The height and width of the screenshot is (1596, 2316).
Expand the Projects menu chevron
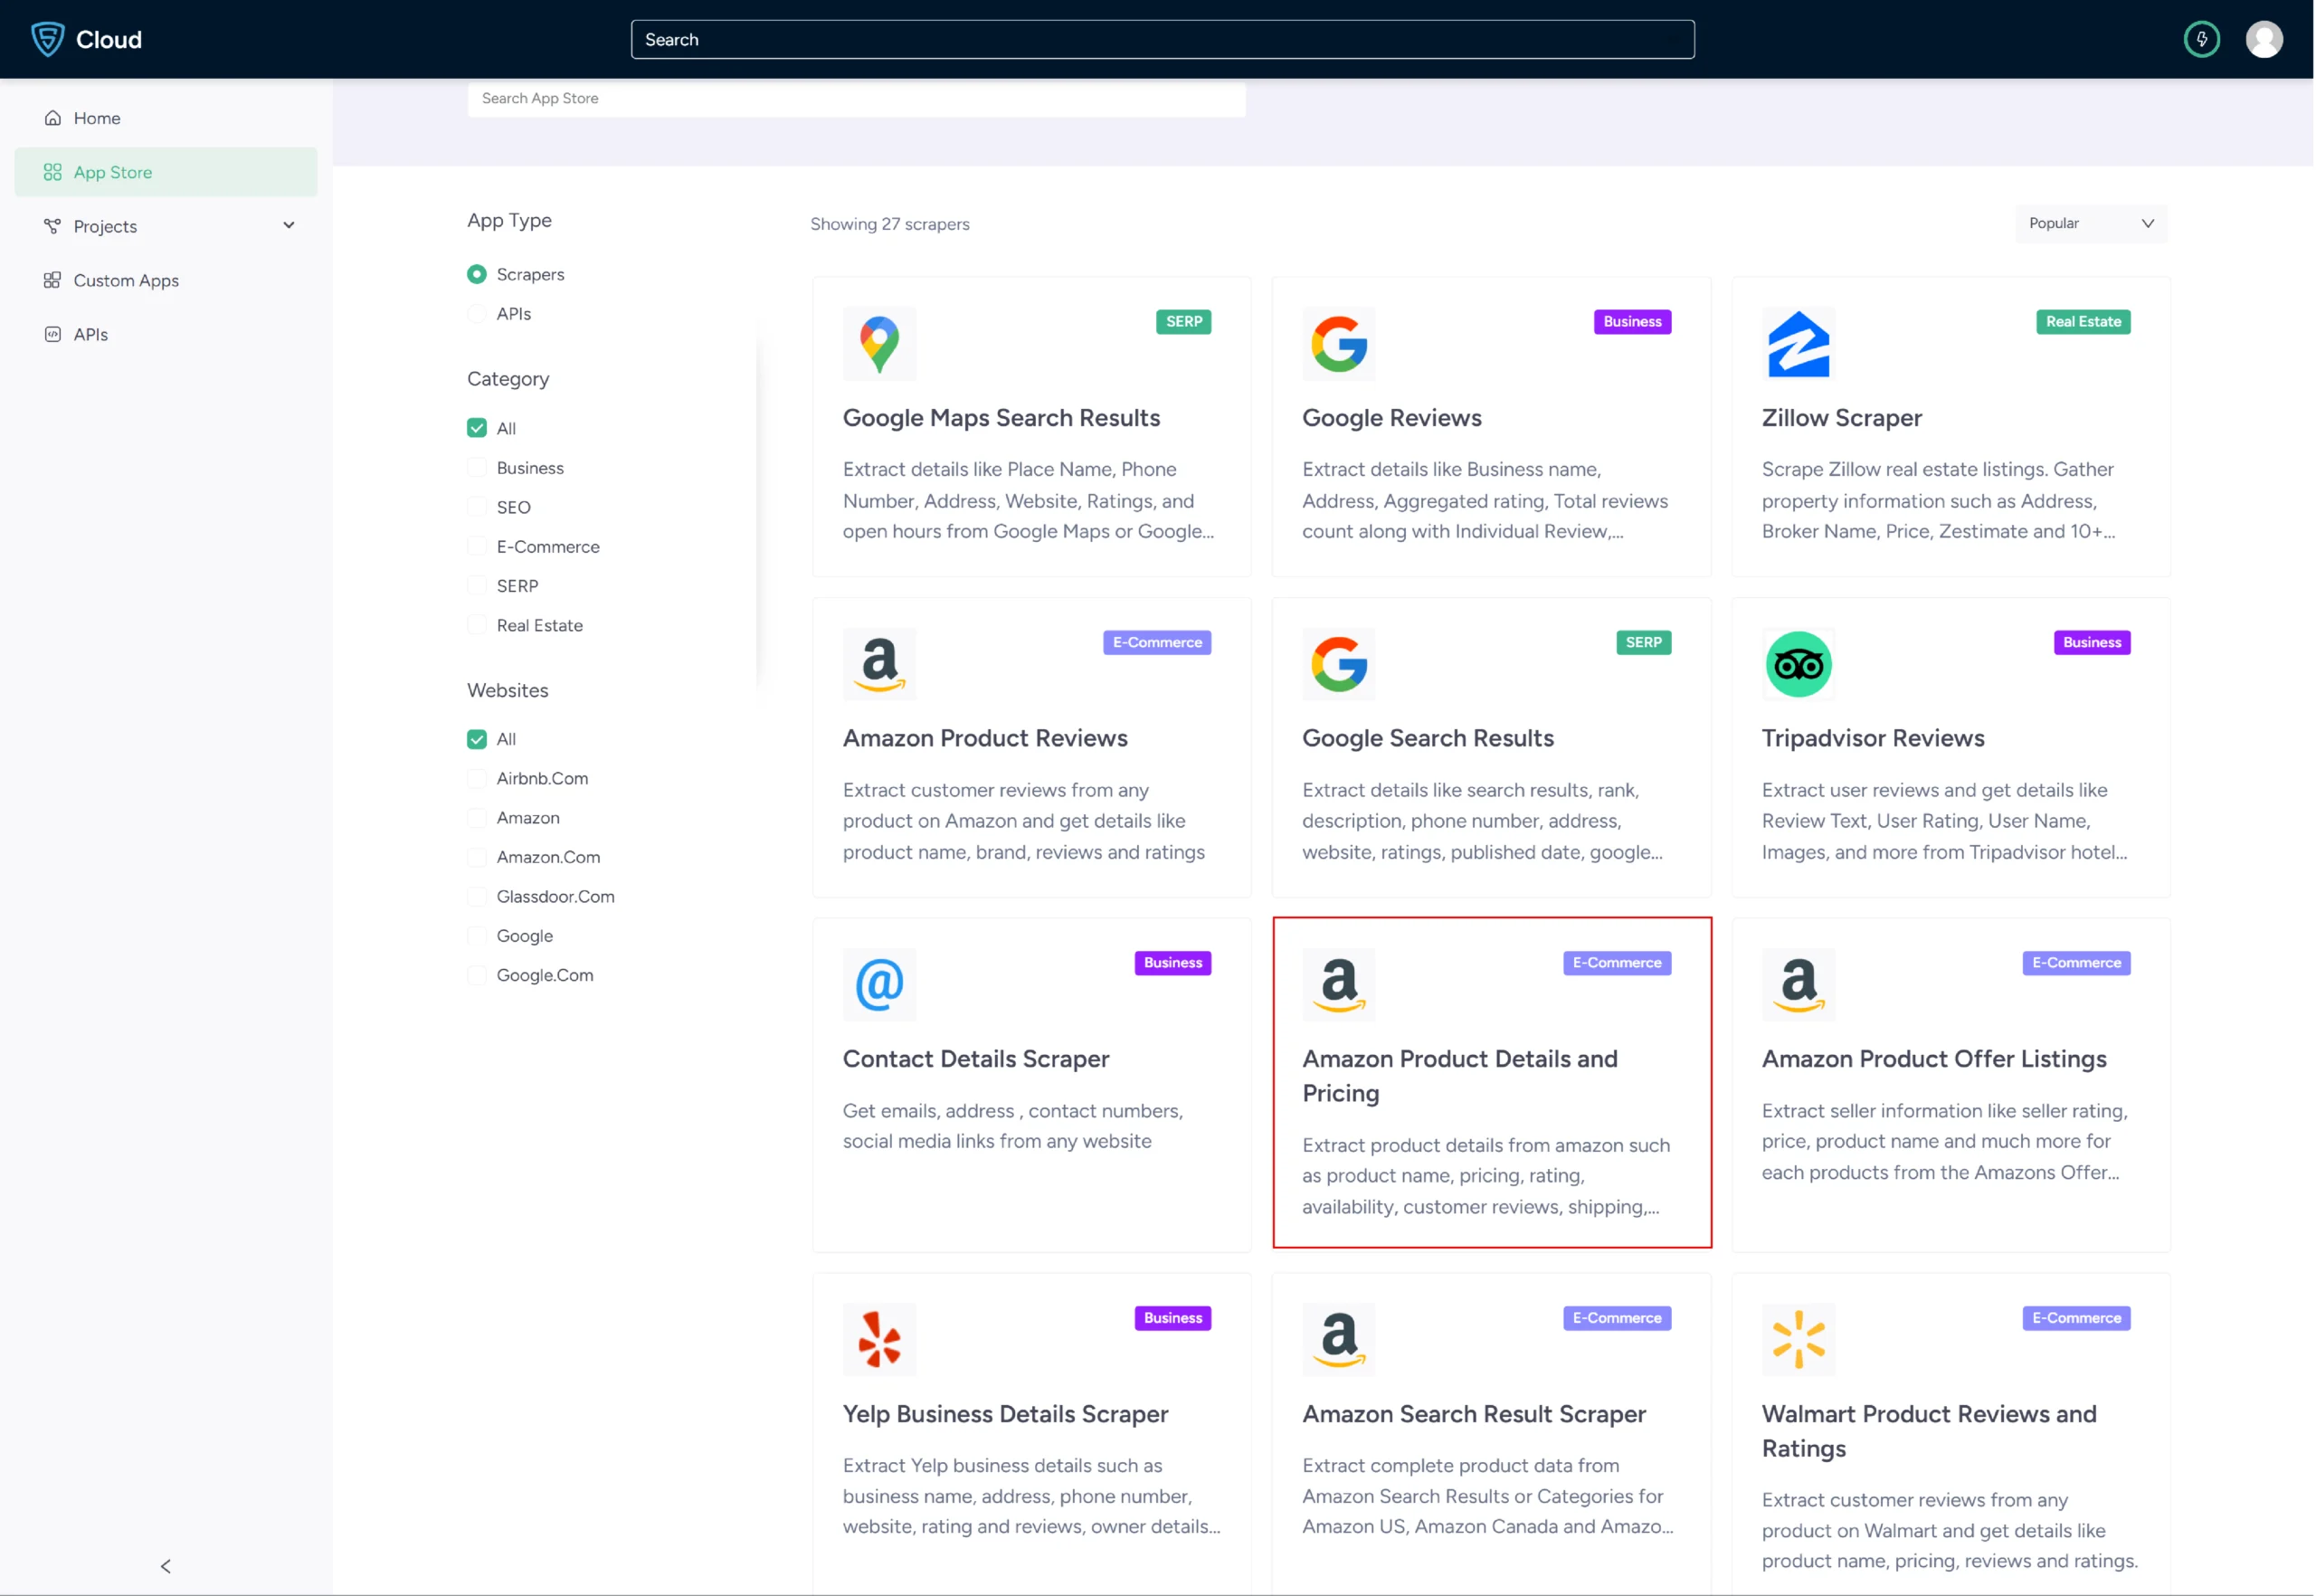pos(289,225)
